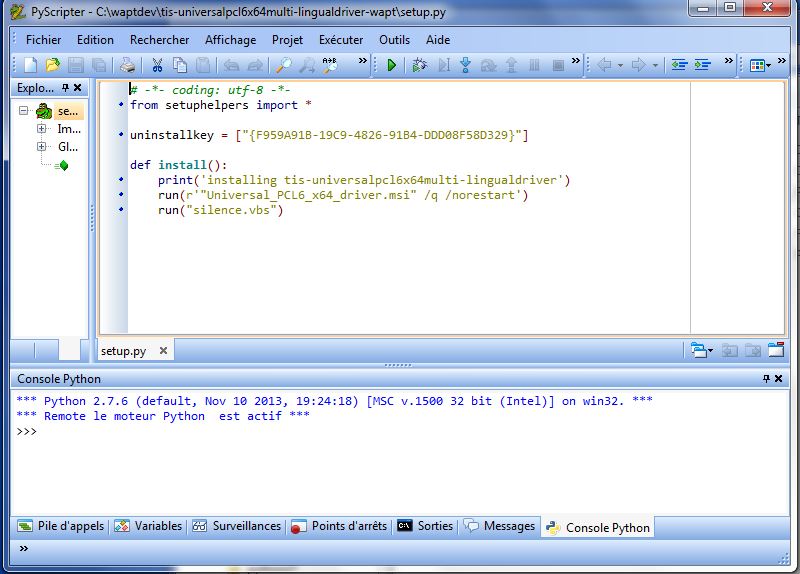Screen dimensions: 800x574
Task: Open Find with the magnifier icon
Action: click(284, 65)
